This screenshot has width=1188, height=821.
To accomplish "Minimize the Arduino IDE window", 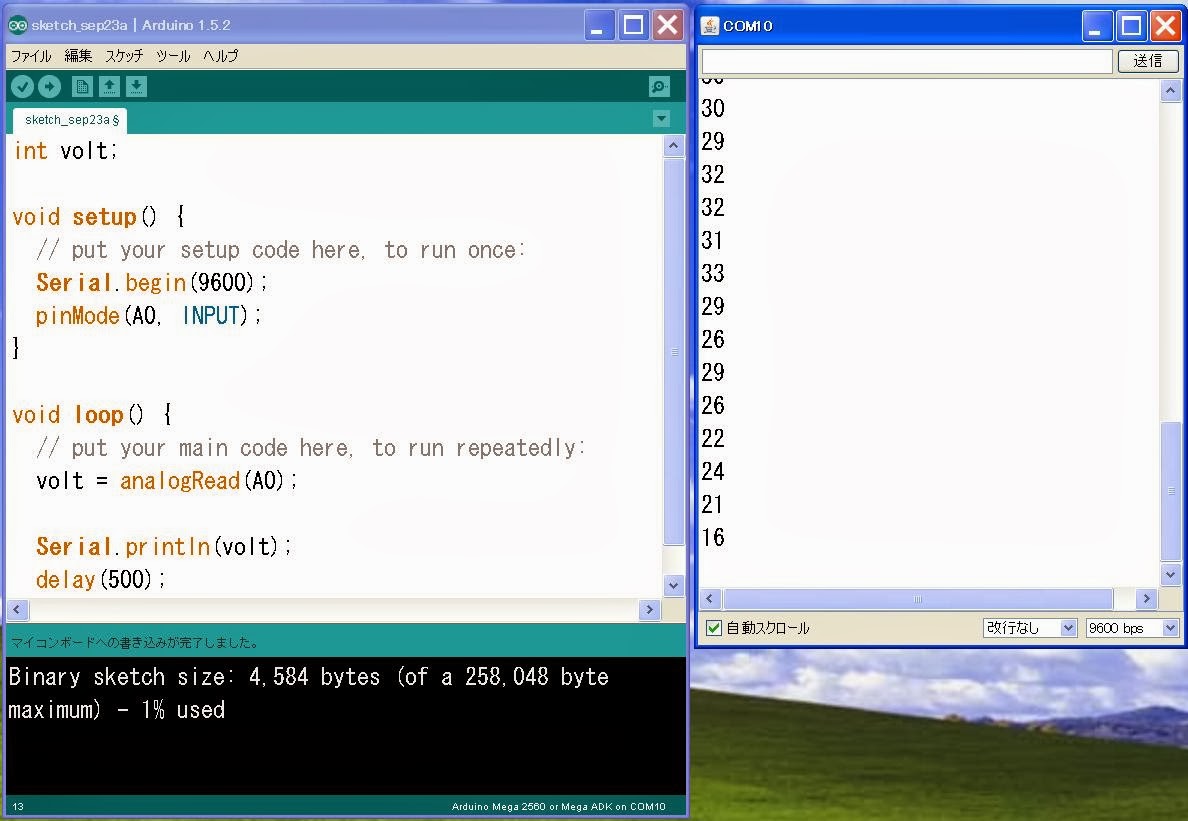I will pyautogui.click(x=599, y=26).
